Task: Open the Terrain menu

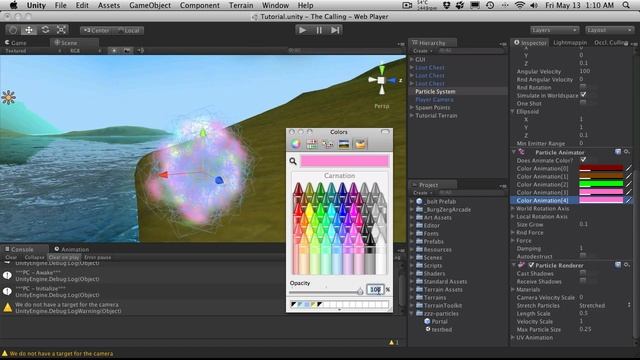Action: (241, 5)
